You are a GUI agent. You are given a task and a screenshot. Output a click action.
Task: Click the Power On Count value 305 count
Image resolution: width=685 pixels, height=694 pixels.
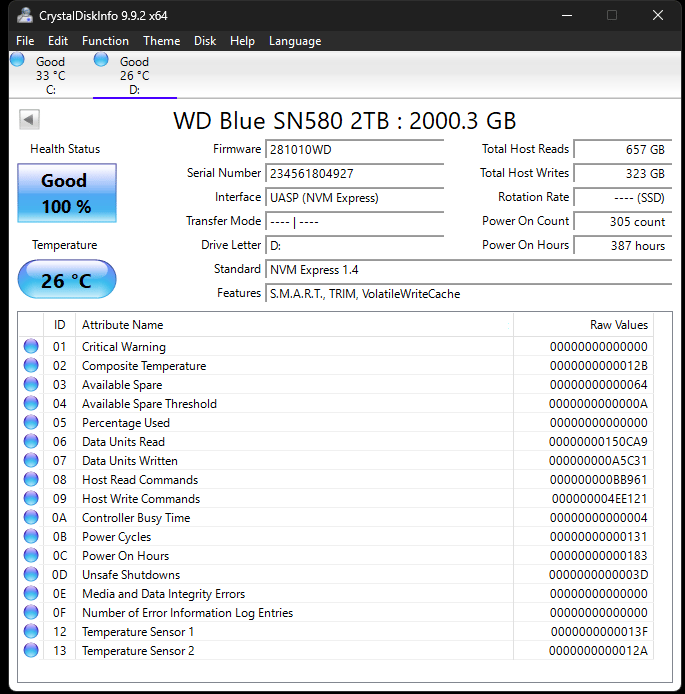click(623, 221)
